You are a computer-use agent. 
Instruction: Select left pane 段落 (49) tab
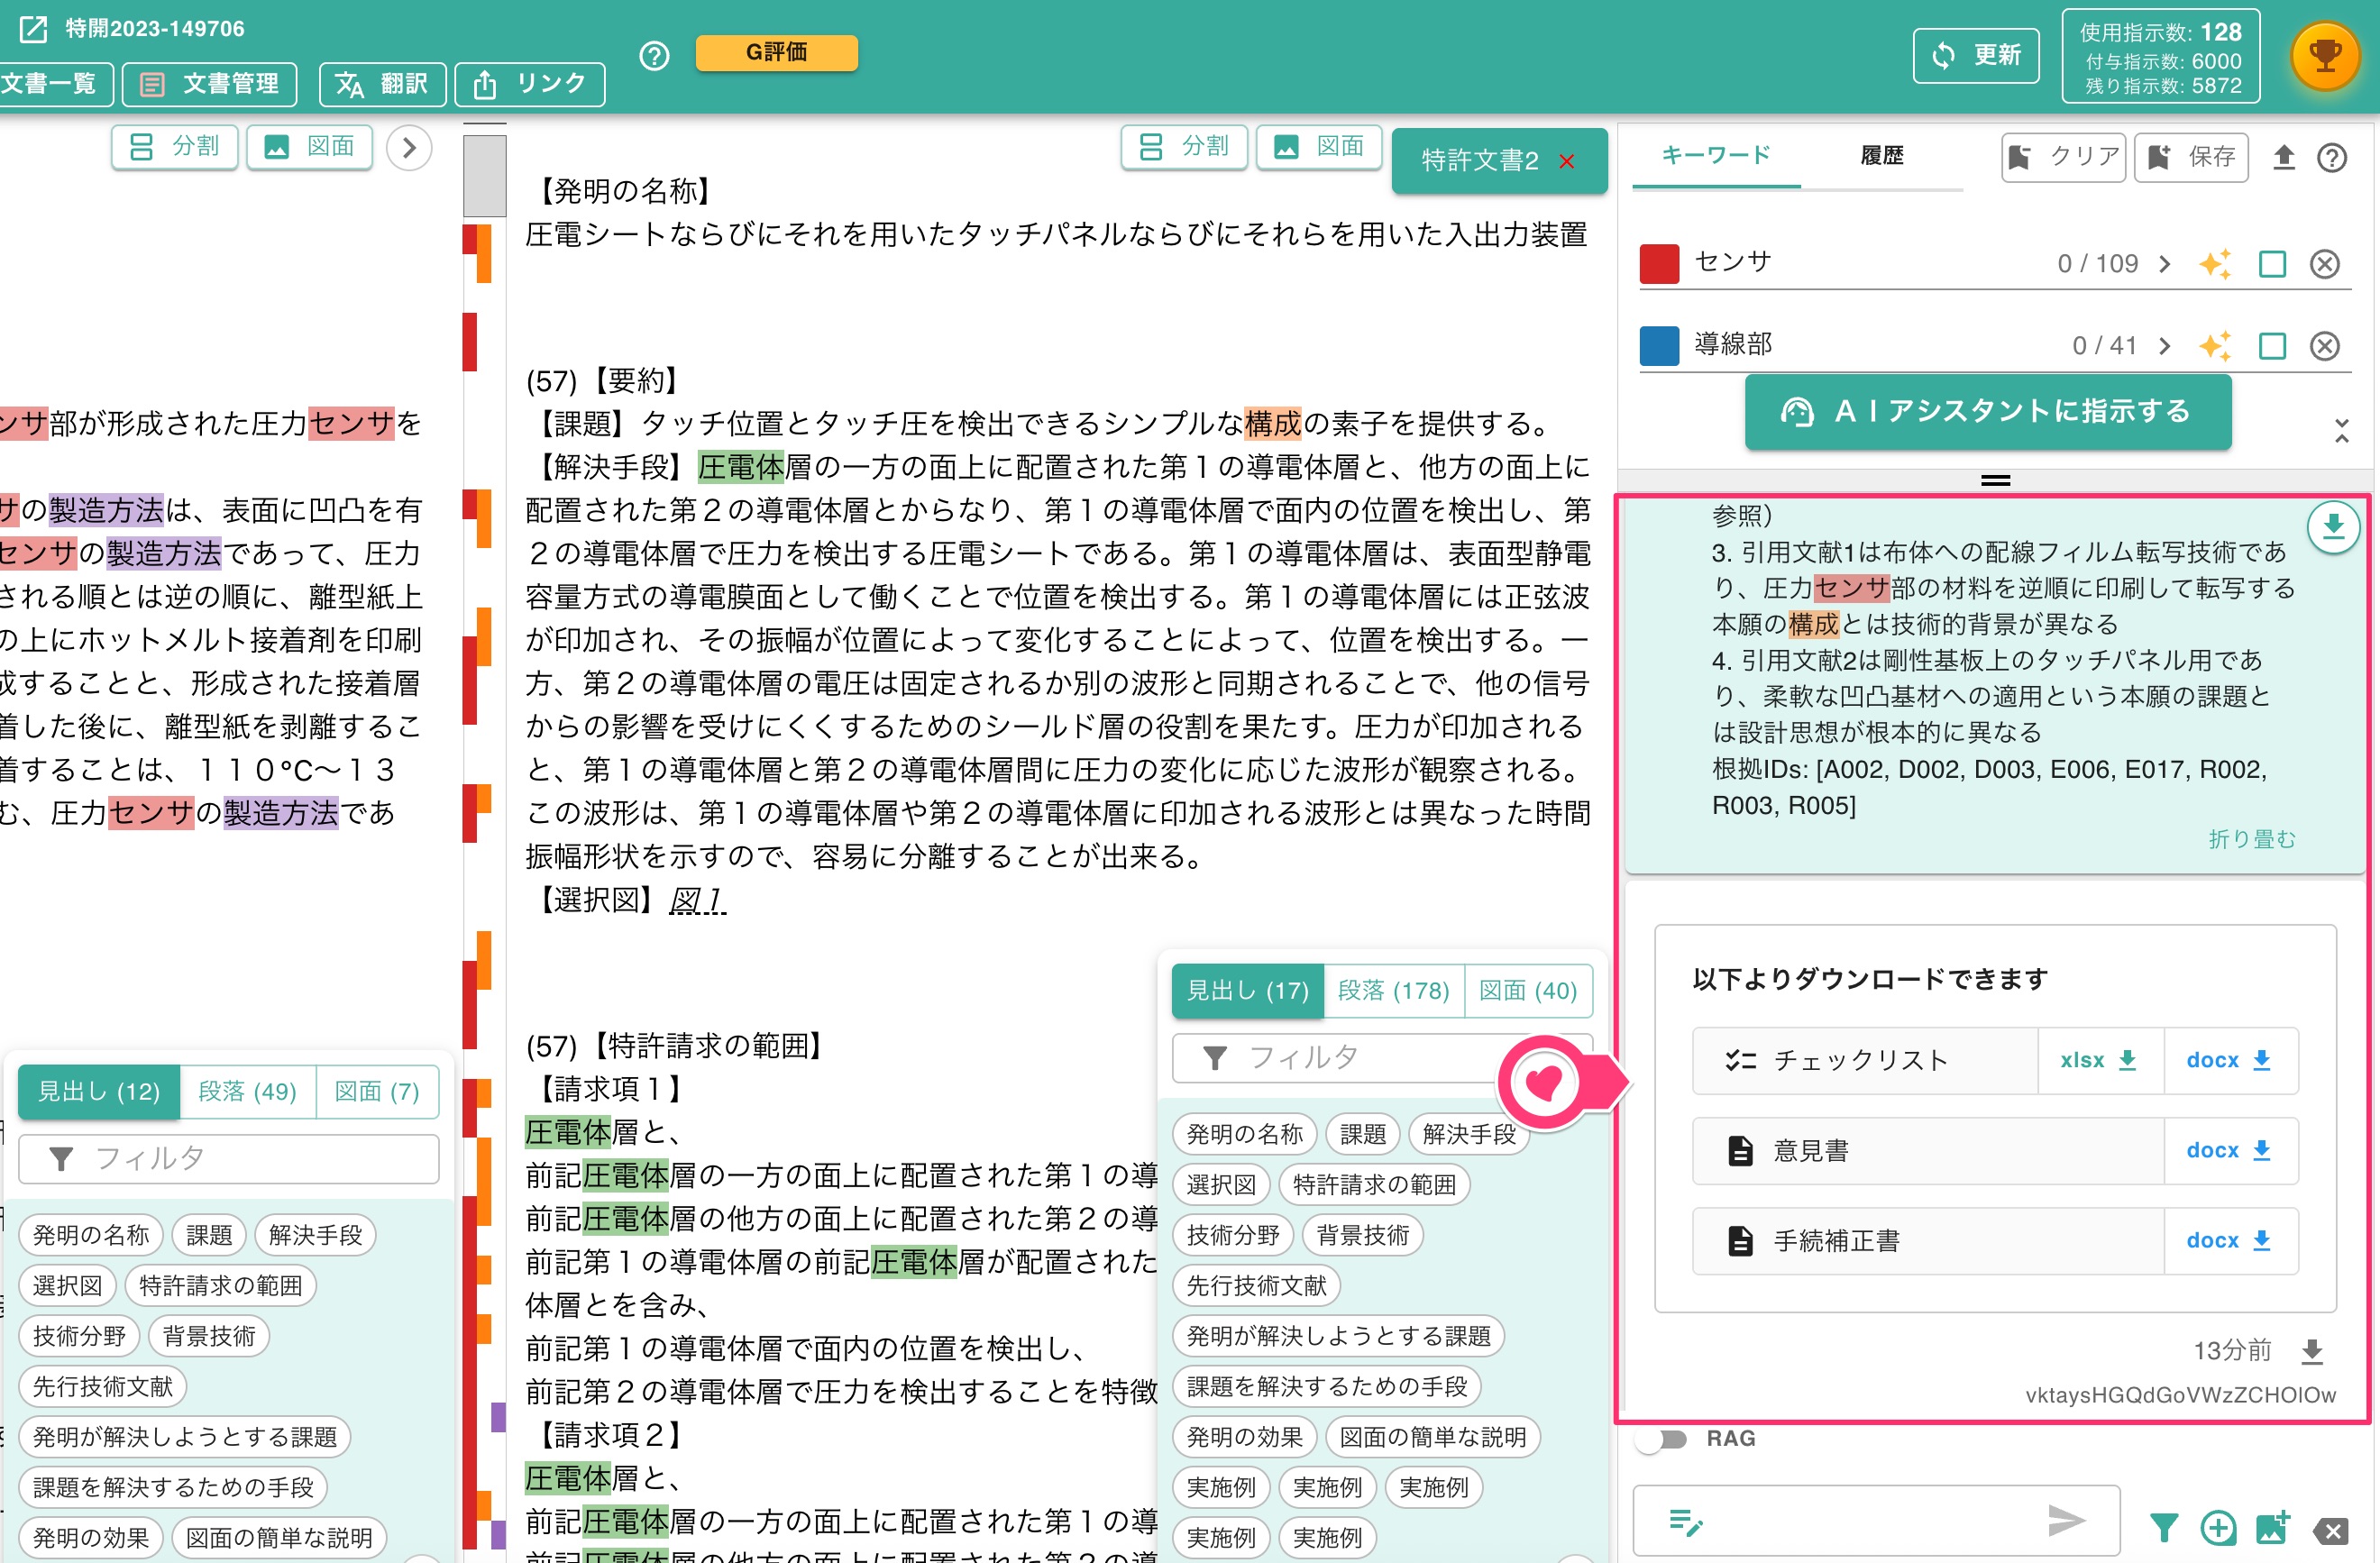point(247,1091)
